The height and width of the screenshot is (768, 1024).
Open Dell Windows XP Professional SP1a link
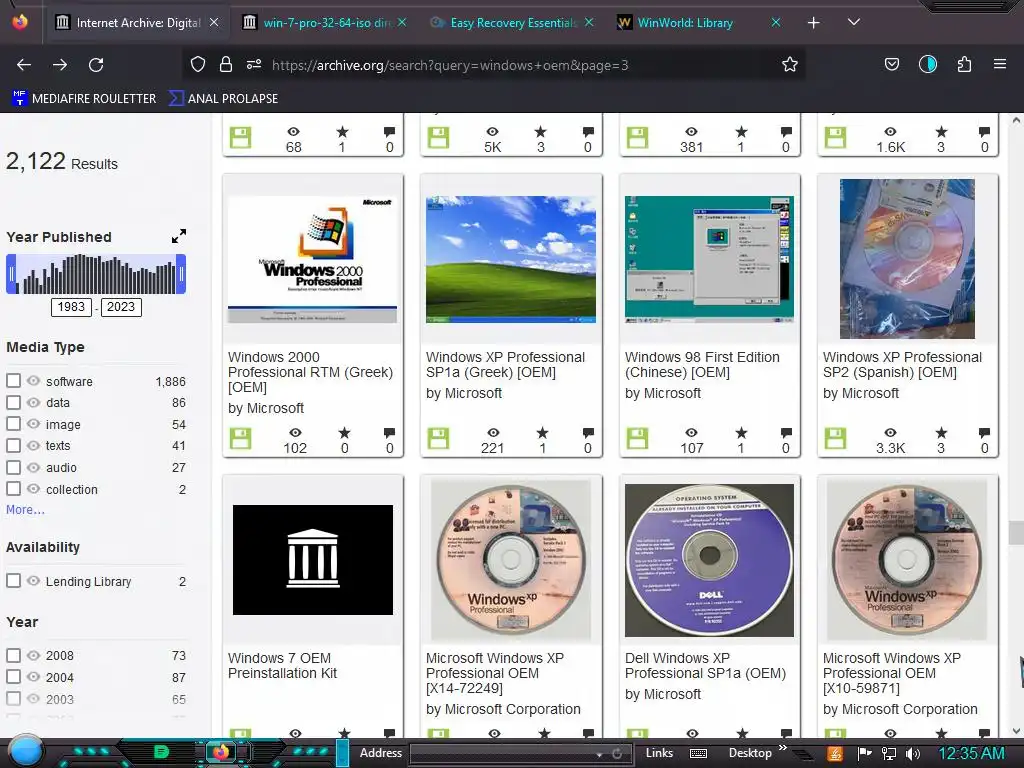tap(705, 665)
